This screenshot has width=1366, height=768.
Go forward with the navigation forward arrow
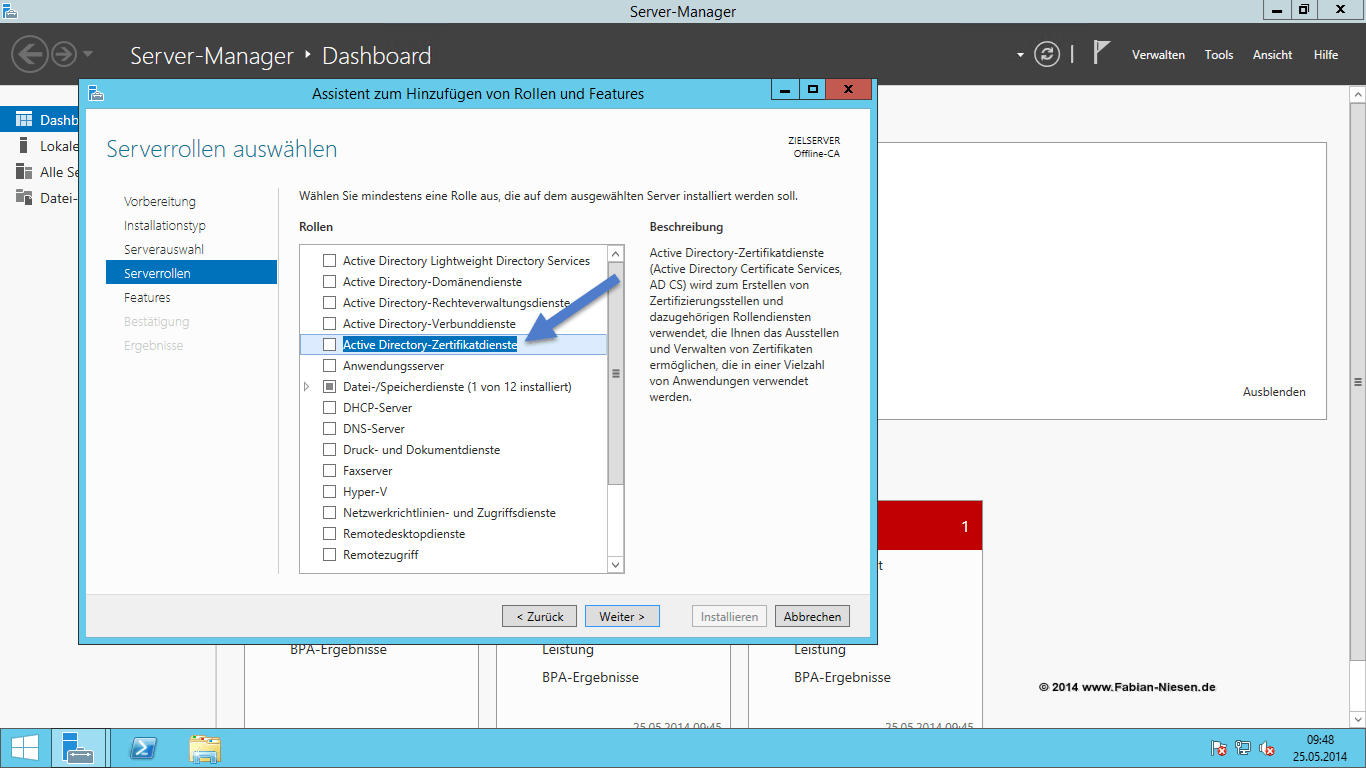pyautogui.click(x=64, y=52)
